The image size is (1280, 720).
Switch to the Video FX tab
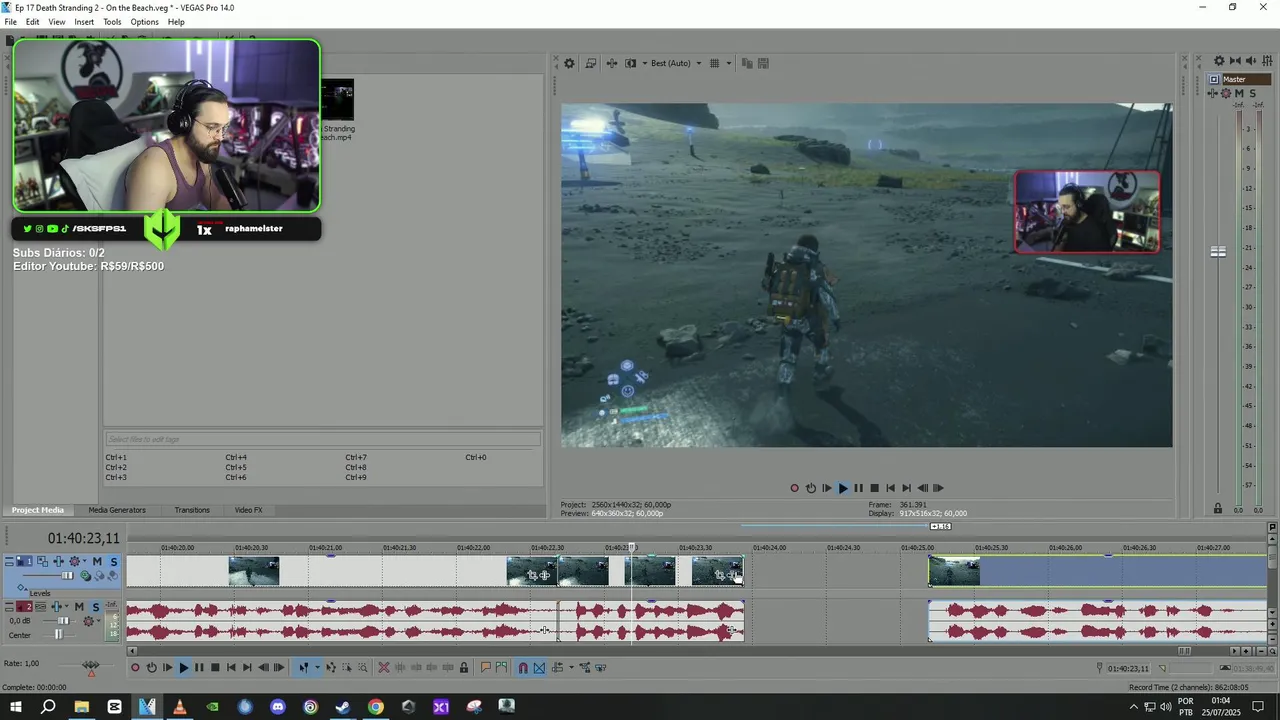pyautogui.click(x=248, y=510)
